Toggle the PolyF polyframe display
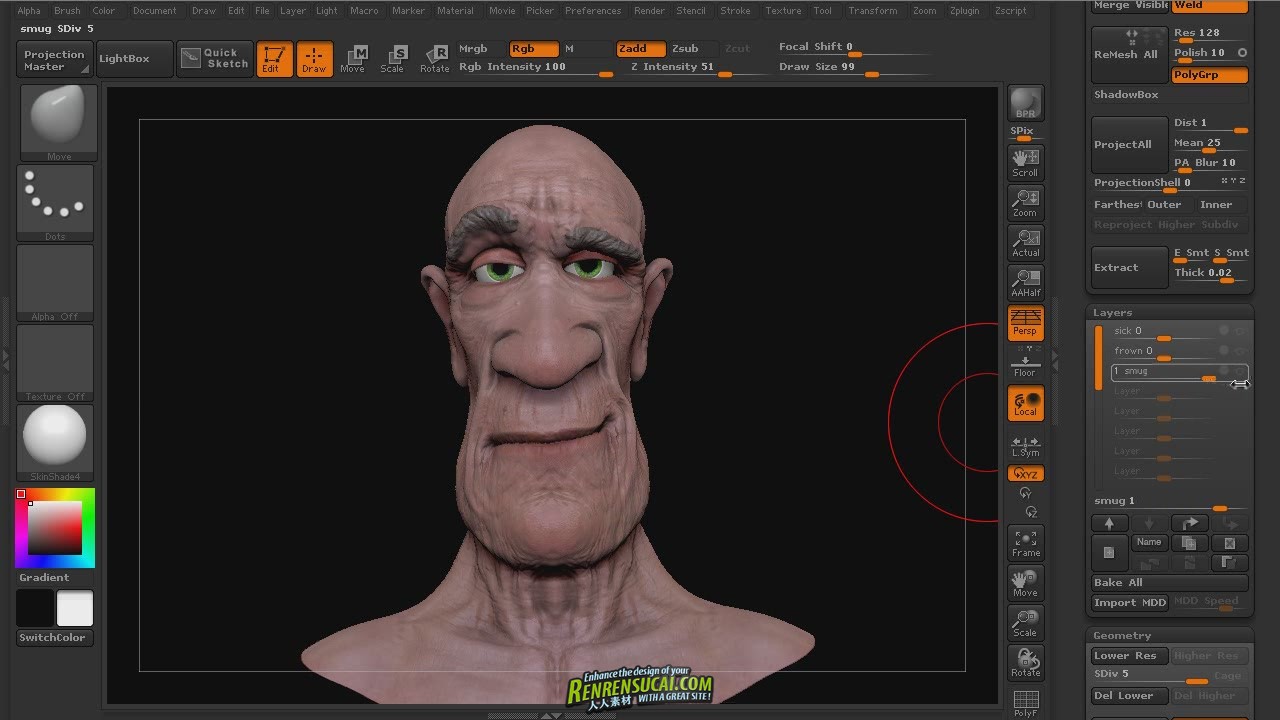This screenshot has width=1280, height=720. 1025,703
